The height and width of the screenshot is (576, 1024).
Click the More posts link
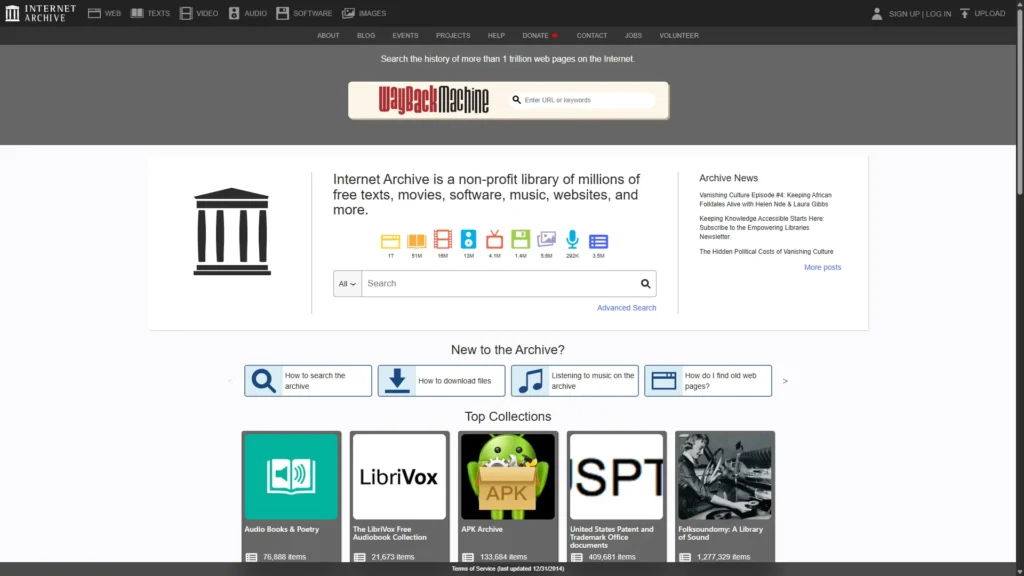pos(822,267)
